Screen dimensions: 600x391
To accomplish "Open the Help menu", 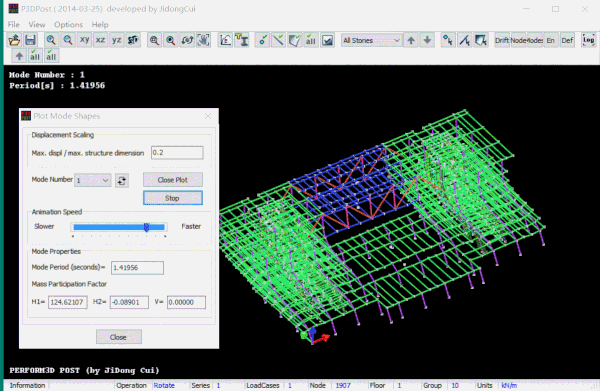I will [100, 24].
